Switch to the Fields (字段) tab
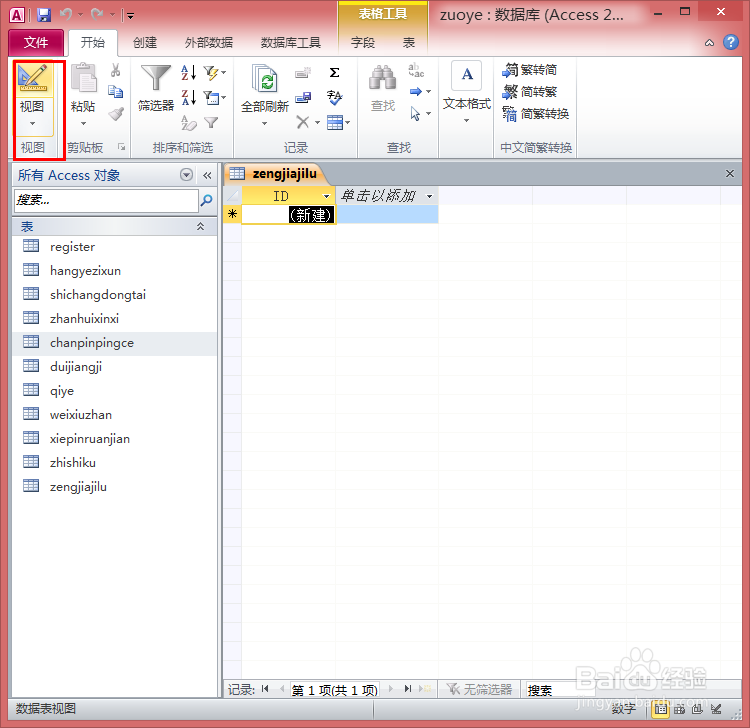 (363, 43)
